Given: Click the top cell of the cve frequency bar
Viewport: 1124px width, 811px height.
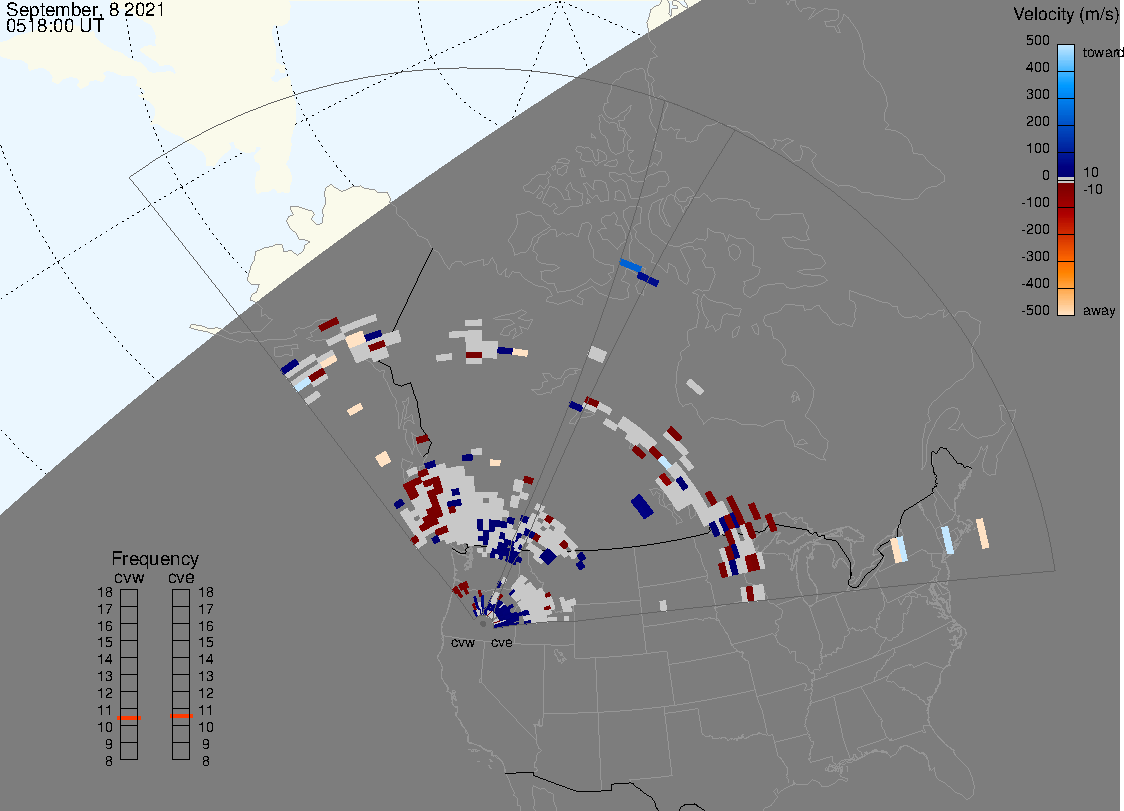Looking at the screenshot, I should click(x=181, y=598).
